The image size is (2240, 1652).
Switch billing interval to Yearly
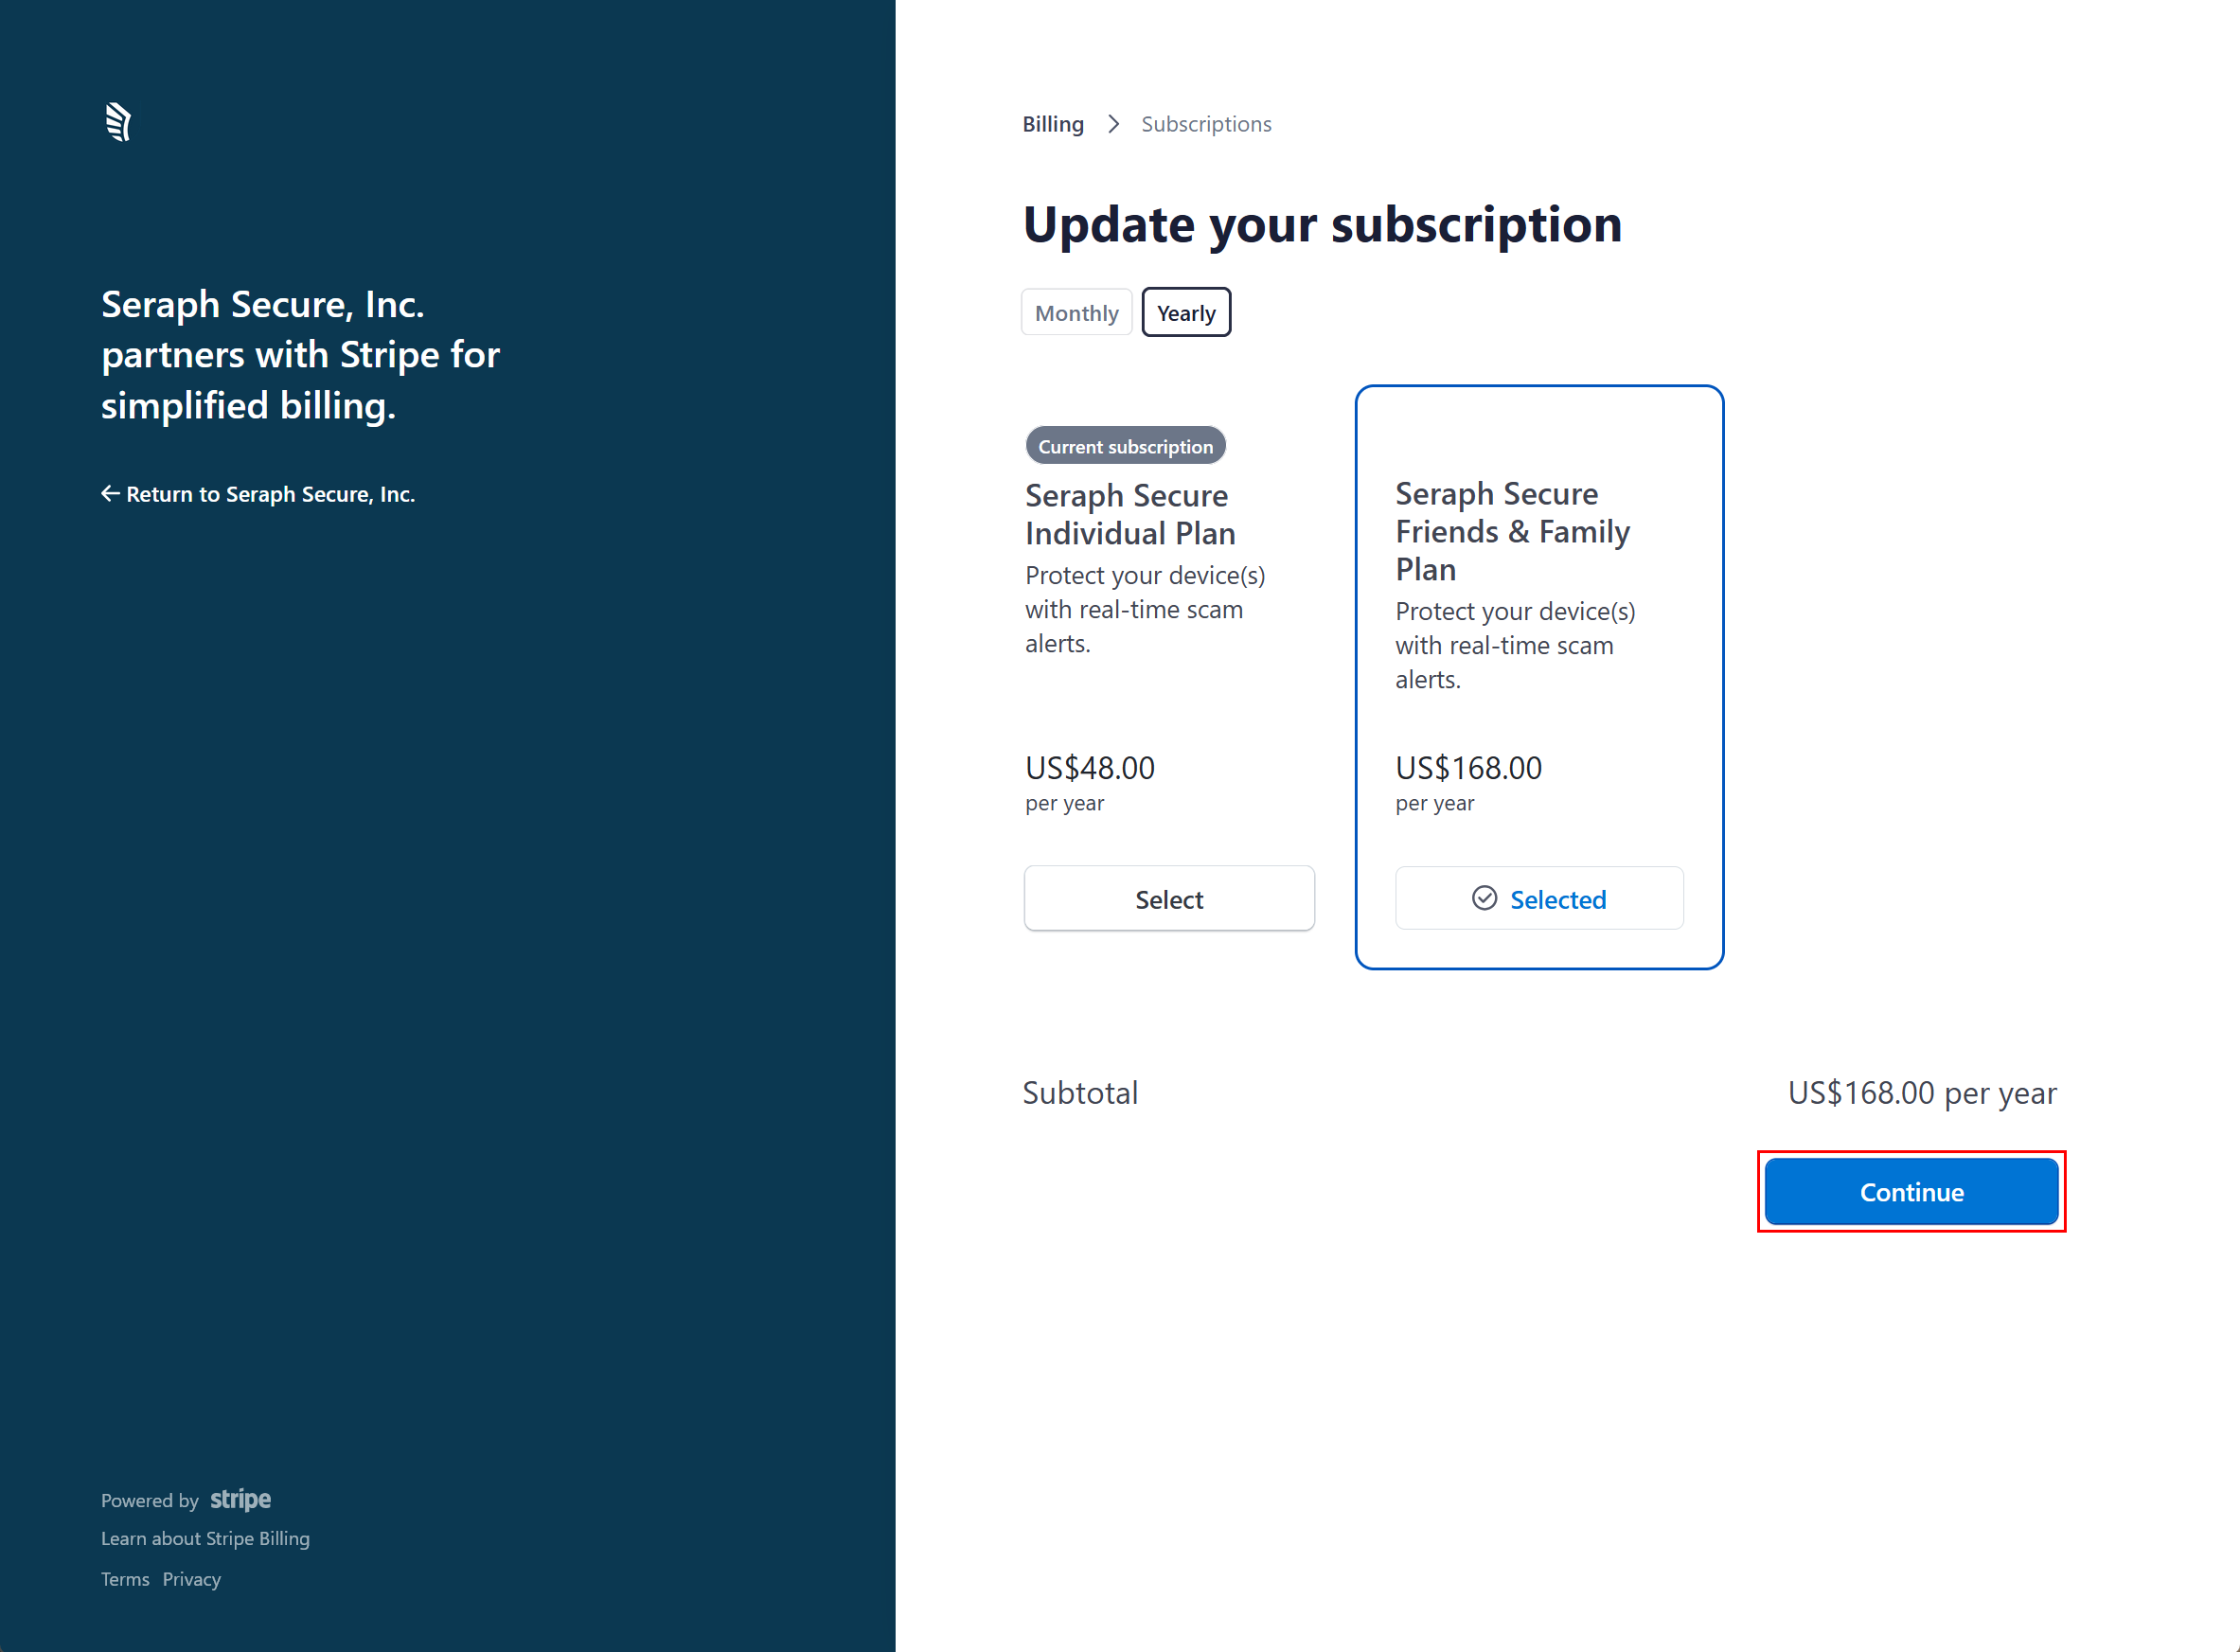(x=1185, y=313)
